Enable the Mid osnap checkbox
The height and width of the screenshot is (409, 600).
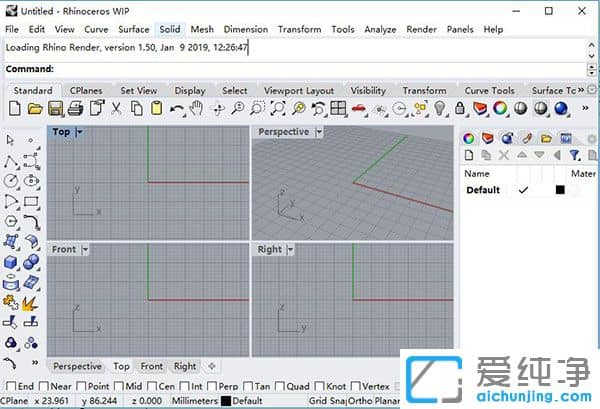(119, 386)
